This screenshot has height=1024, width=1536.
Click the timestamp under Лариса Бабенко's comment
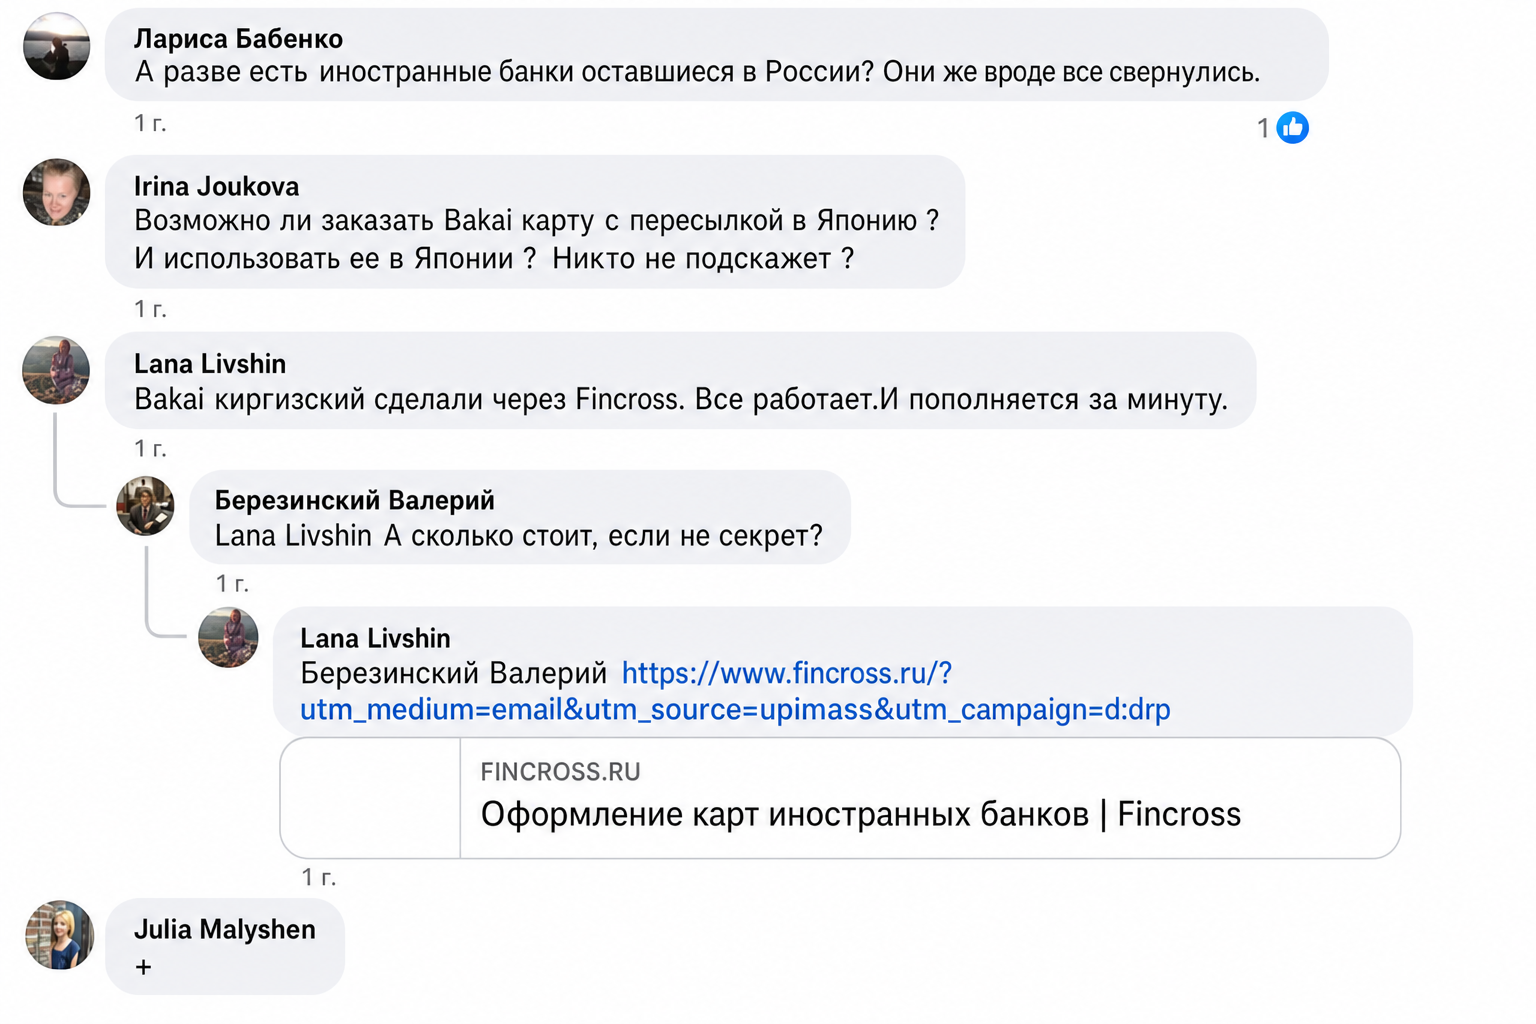pos(150,123)
